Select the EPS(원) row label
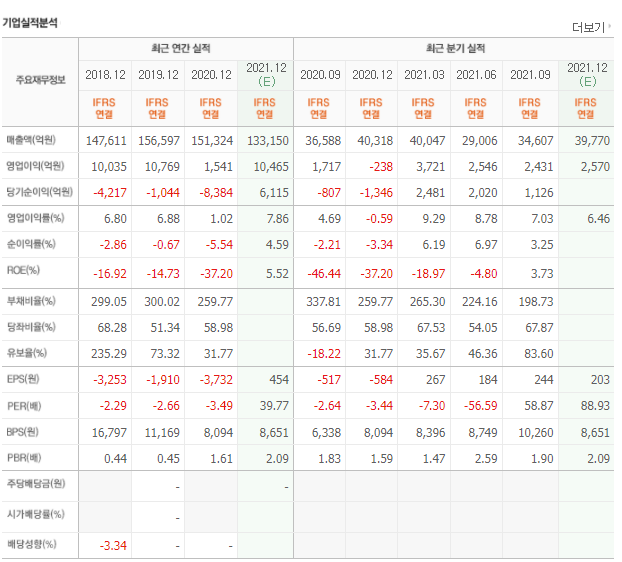622x562 pixels. point(23,379)
